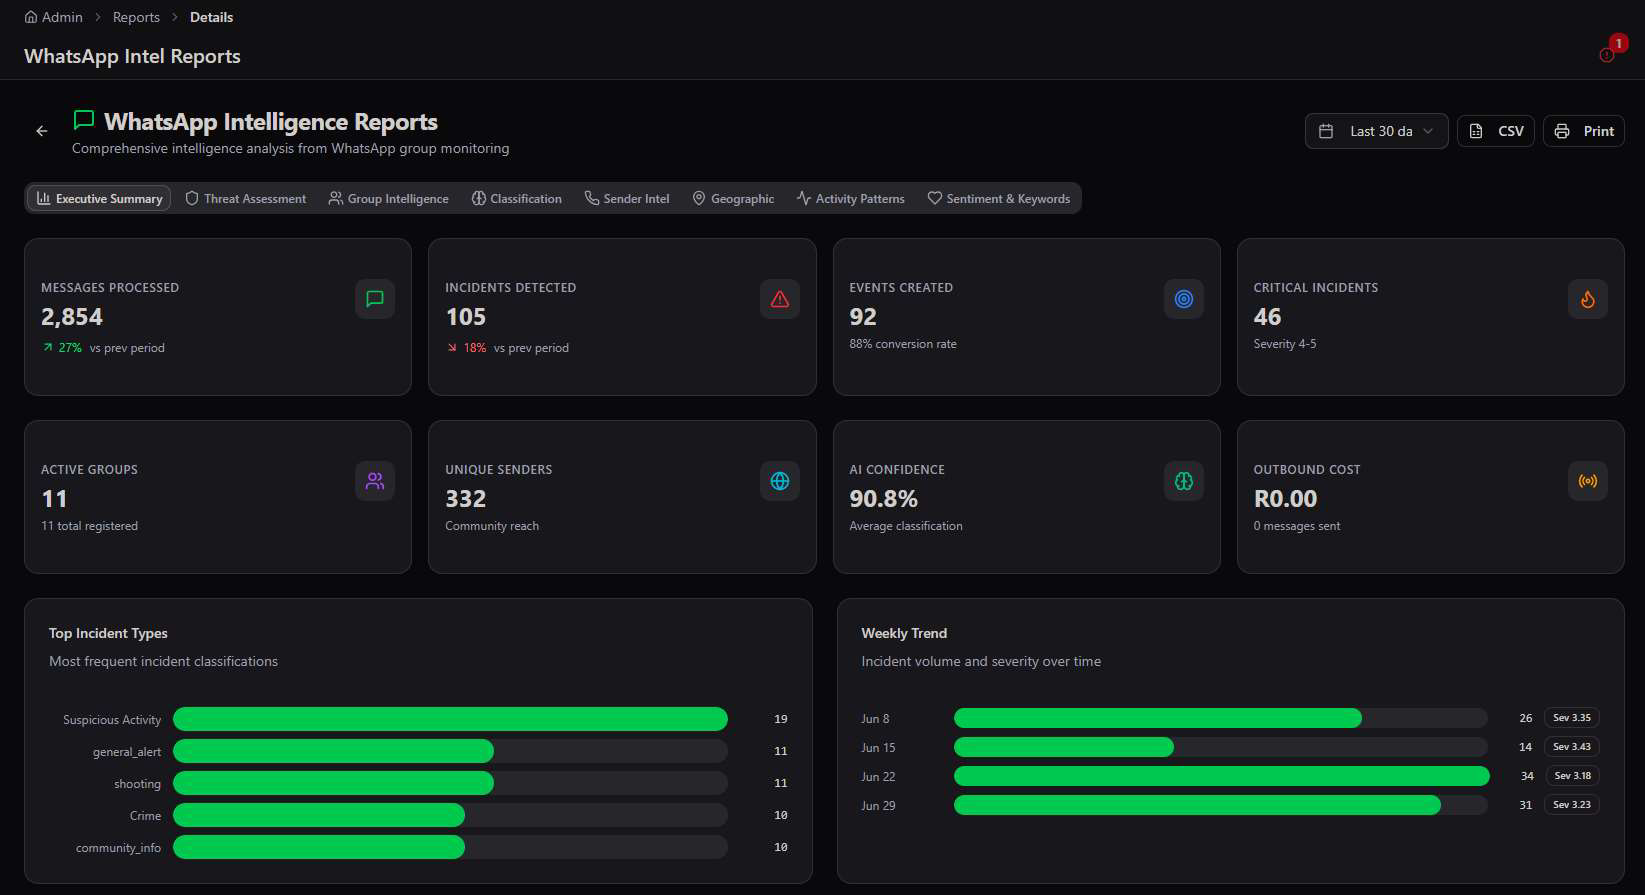Viewport: 1645px width, 895px height.
Task: Export the report with the CSV button
Action: coord(1496,131)
